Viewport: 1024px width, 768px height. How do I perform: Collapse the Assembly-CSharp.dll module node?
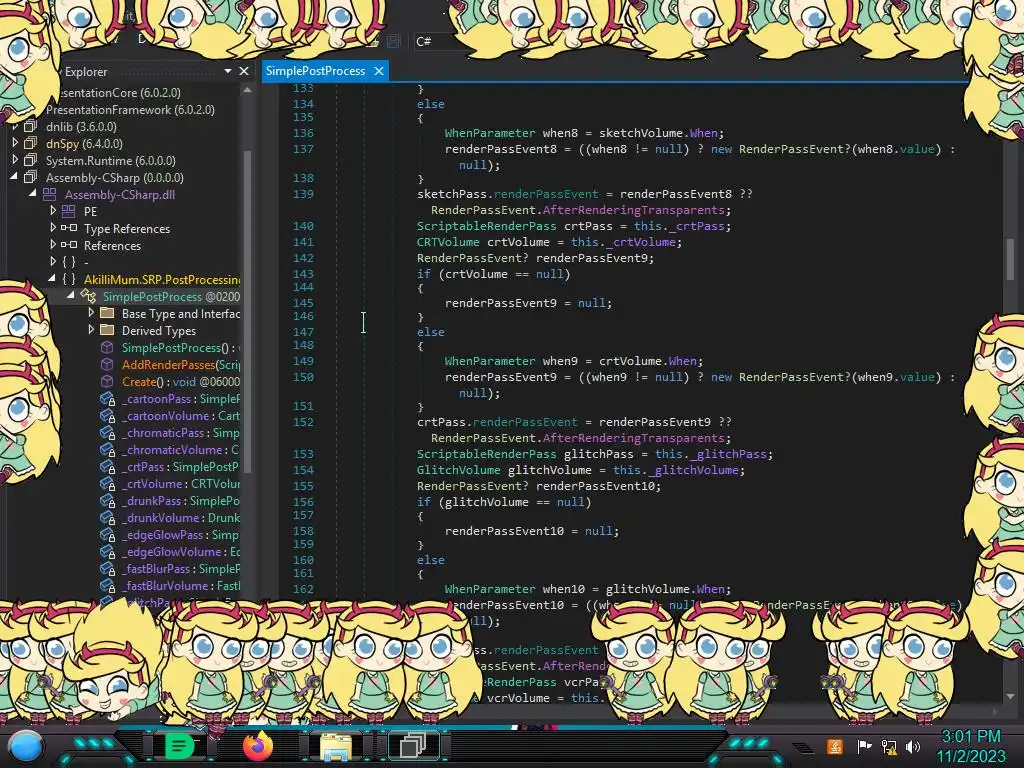click(x=33, y=193)
